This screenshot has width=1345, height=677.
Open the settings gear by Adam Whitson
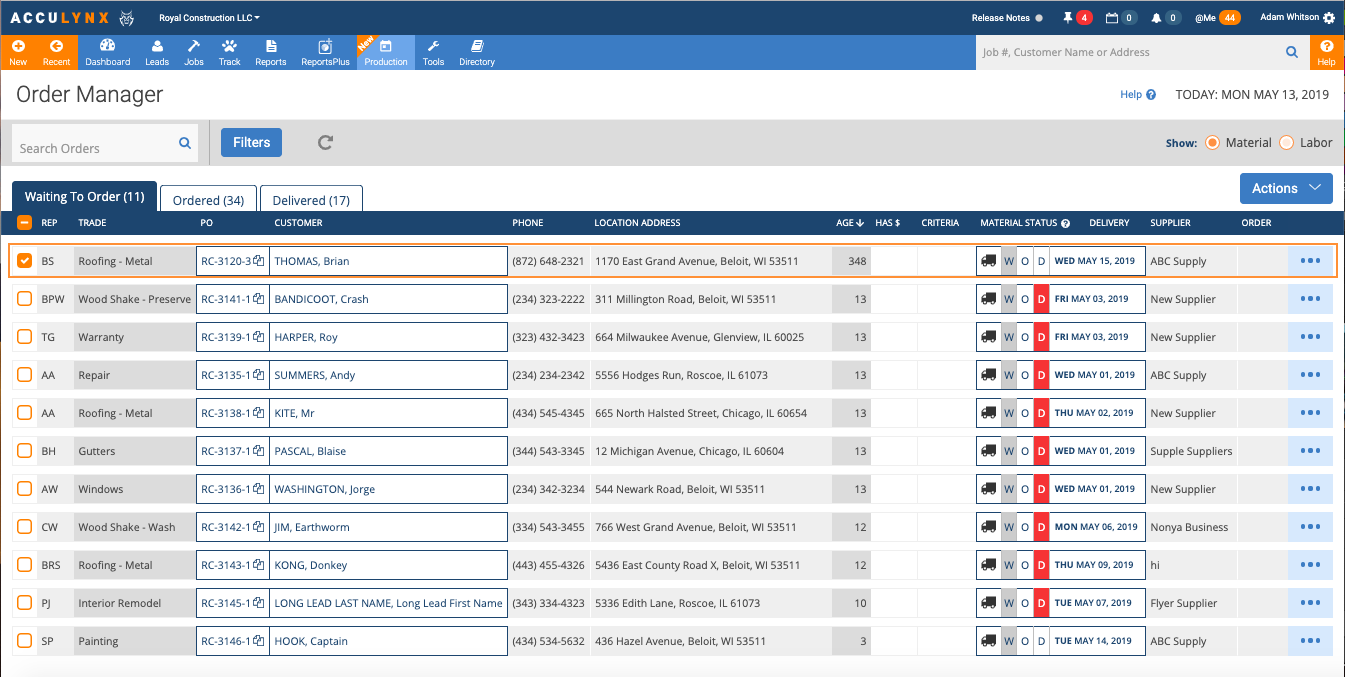tap(1328, 18)
